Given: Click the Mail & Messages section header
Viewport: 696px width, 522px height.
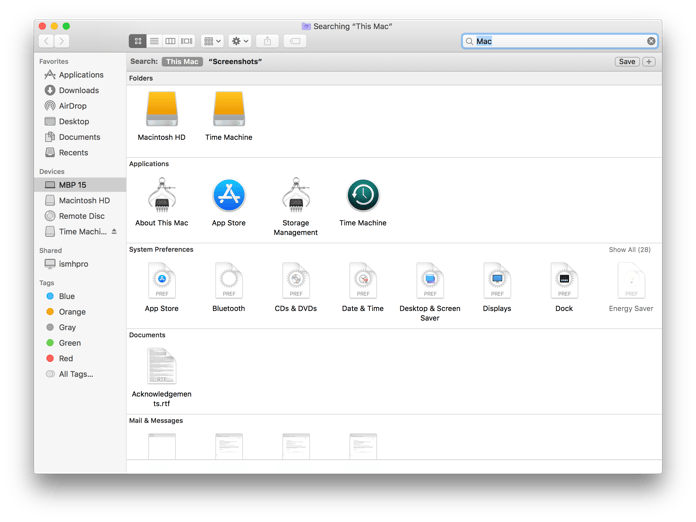Looking at the screenshot, I should pyautogui.click(x=156, y=420).
